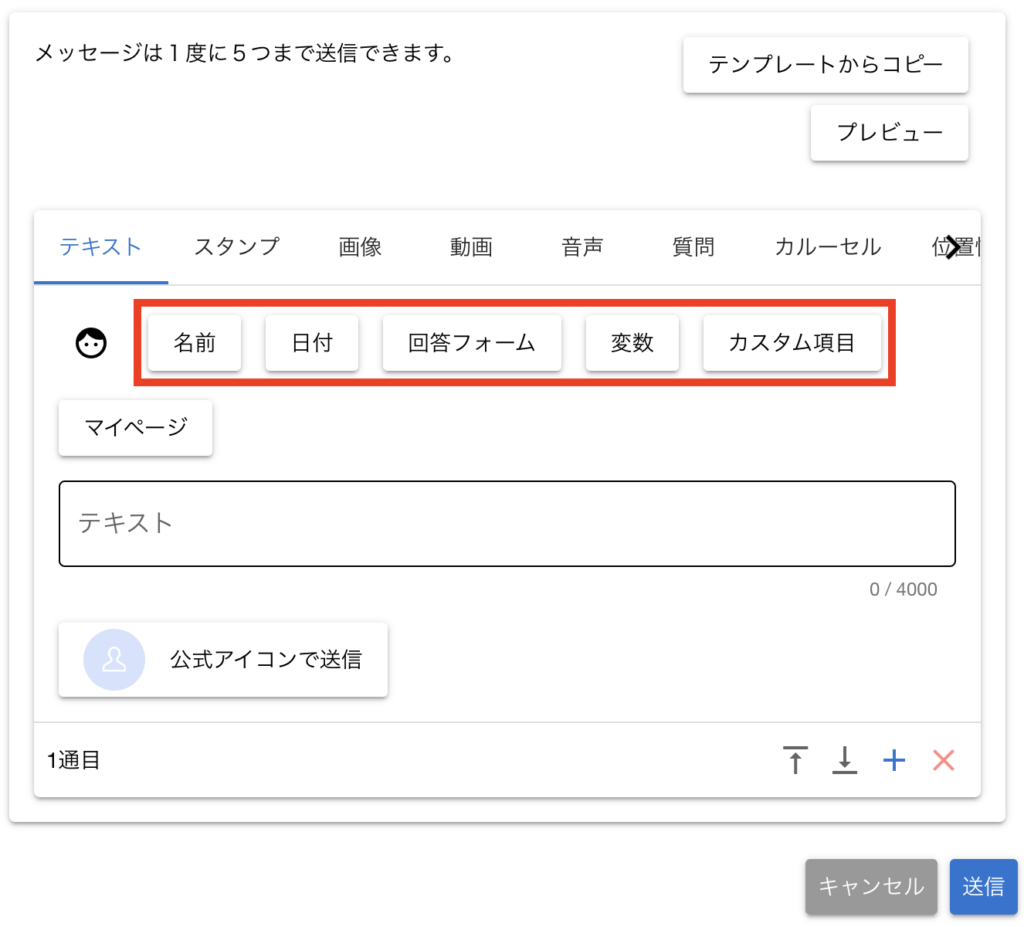Screen dimensions: 1024x927
Task: Add a new message with plus icon
Action: [x=894, y=760]
